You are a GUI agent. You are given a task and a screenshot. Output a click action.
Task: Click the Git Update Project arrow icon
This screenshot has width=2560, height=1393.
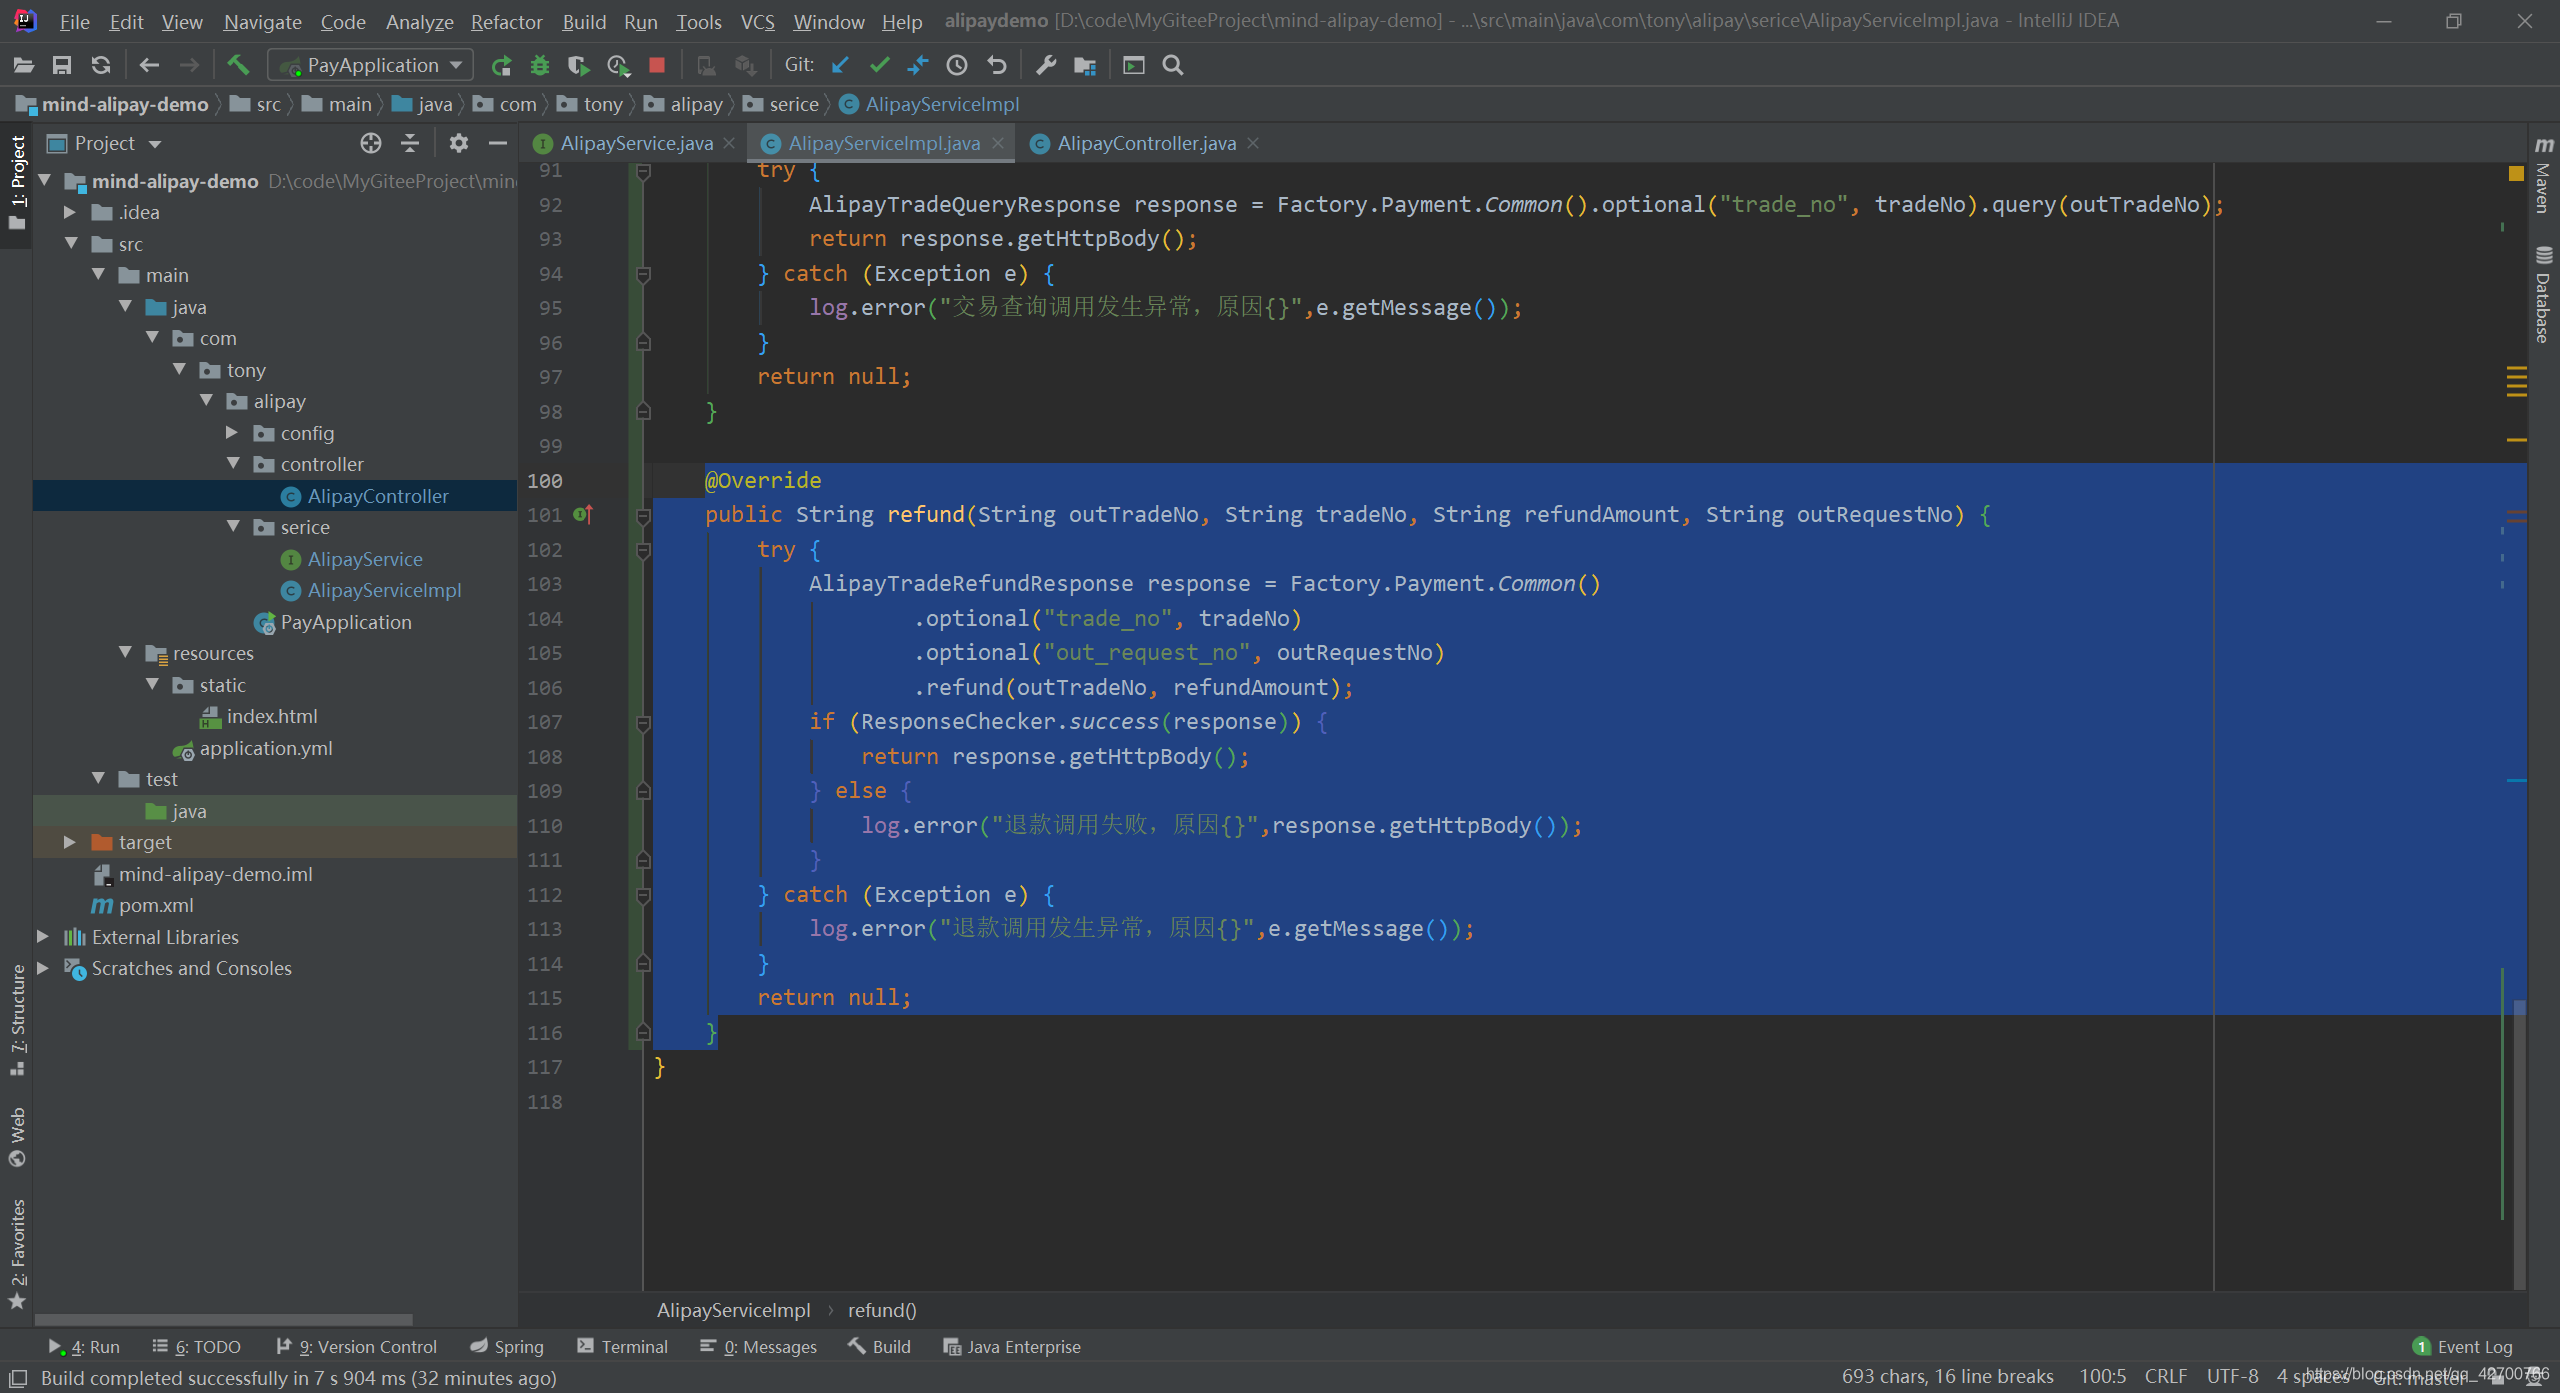(840, 65)
